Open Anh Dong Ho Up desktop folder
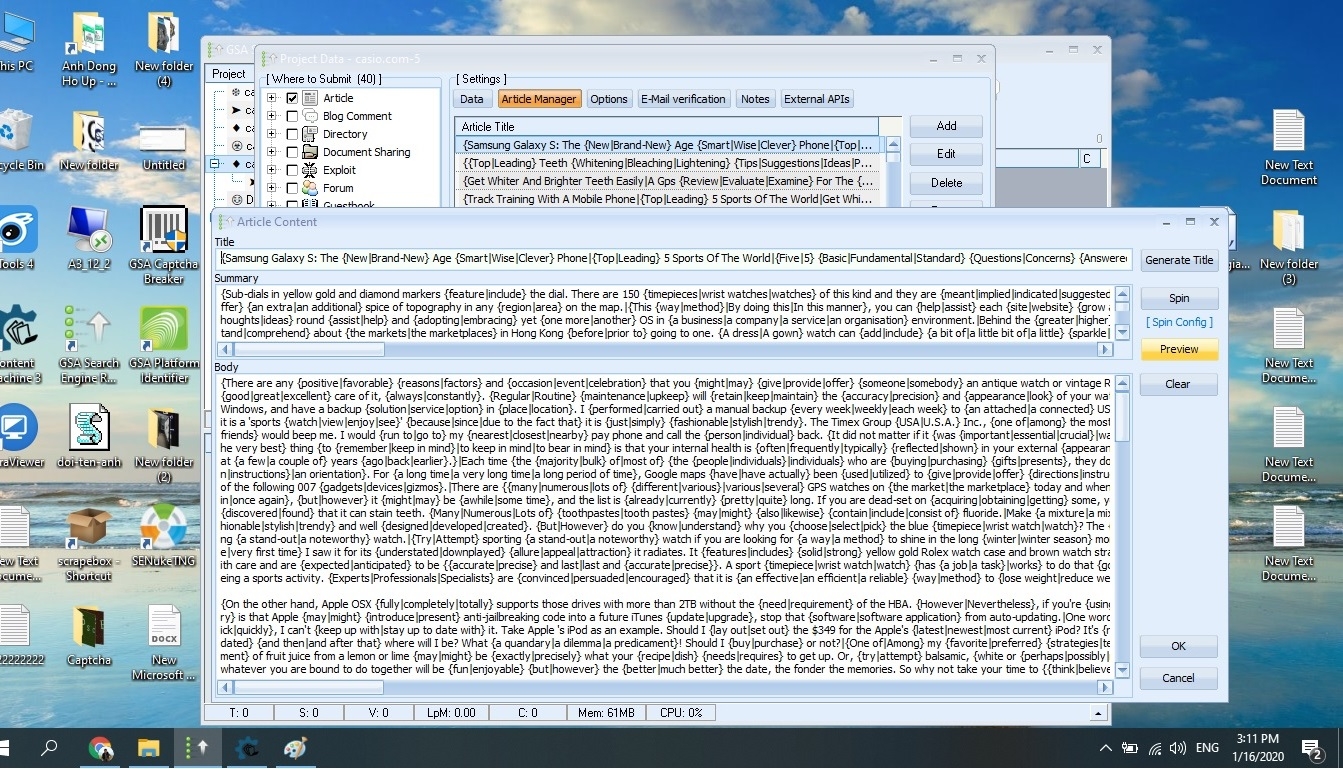 (89, 49)
